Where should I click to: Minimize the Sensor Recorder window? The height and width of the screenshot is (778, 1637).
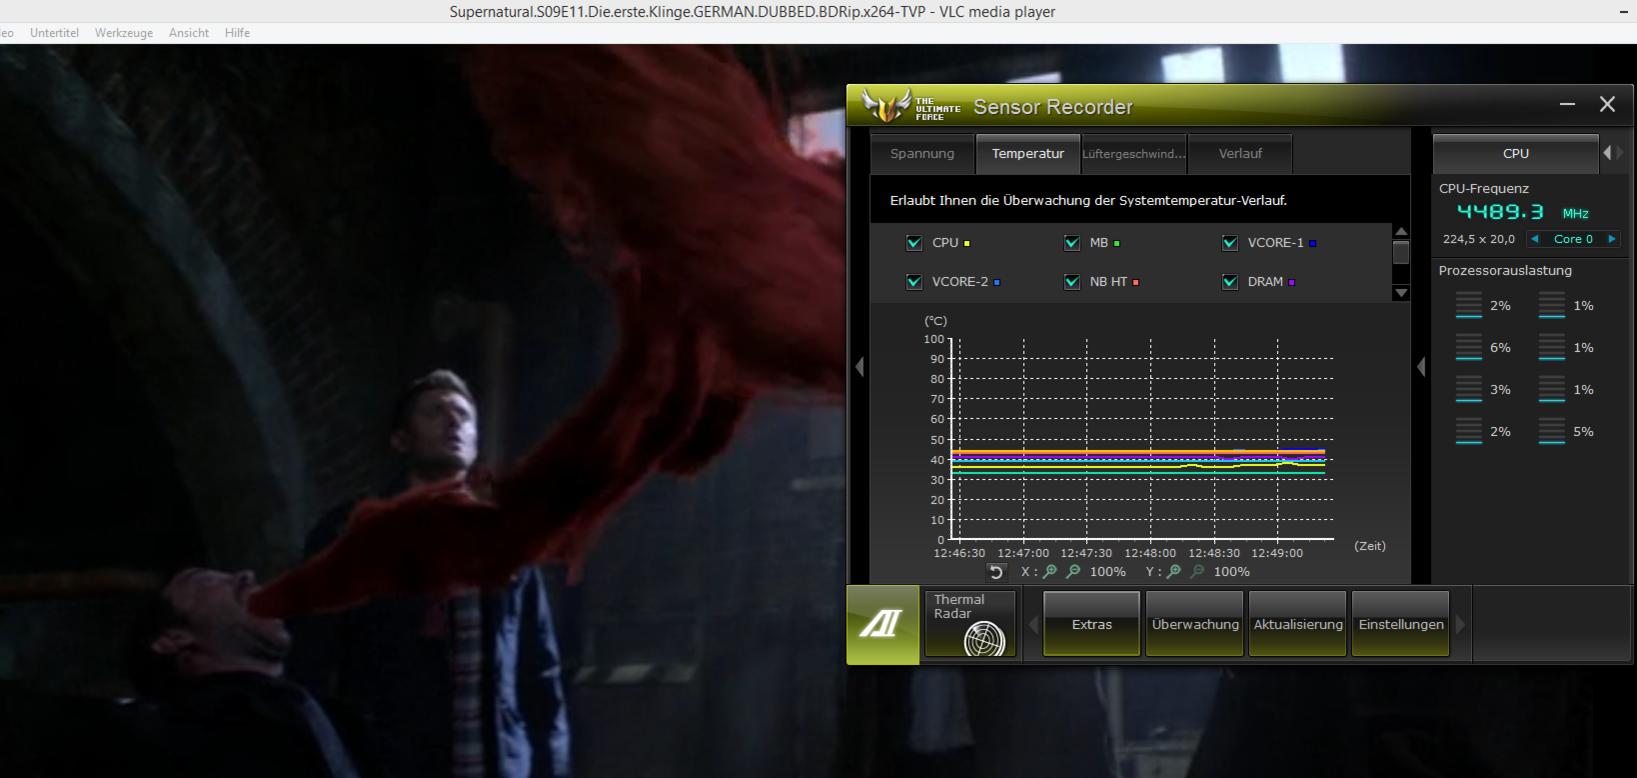pyautogui.click(x=1567, y=104)
